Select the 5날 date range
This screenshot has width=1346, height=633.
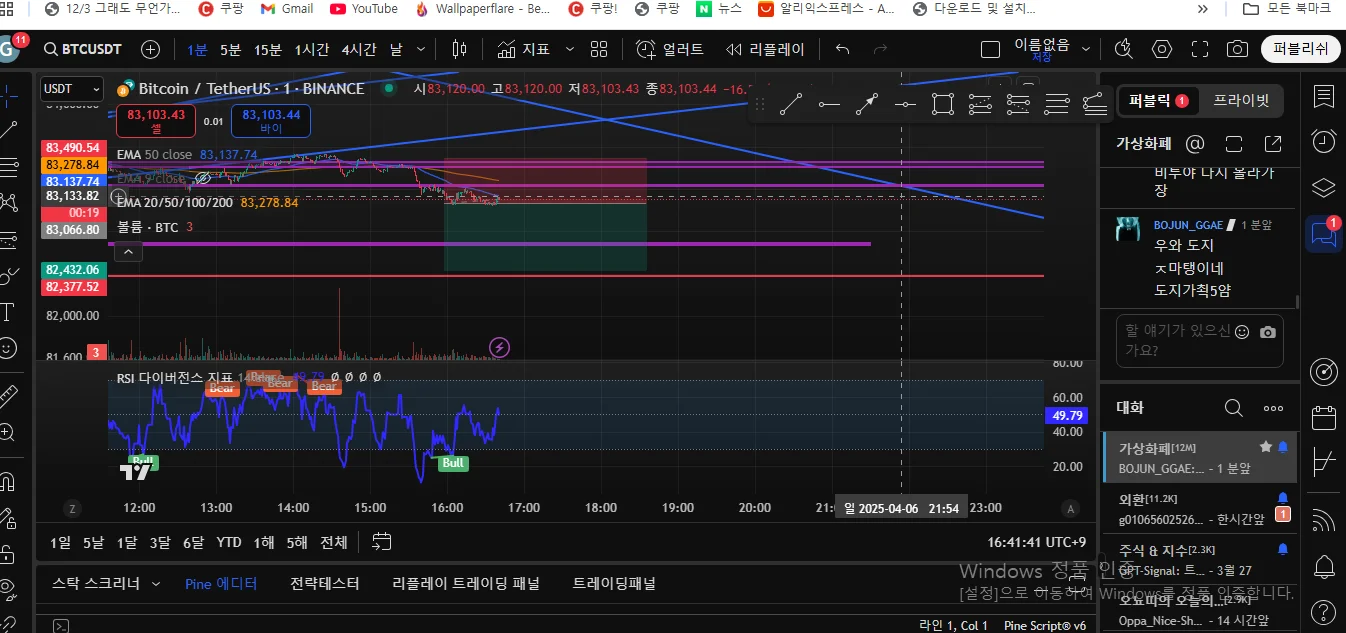click(x=93, y=542)
